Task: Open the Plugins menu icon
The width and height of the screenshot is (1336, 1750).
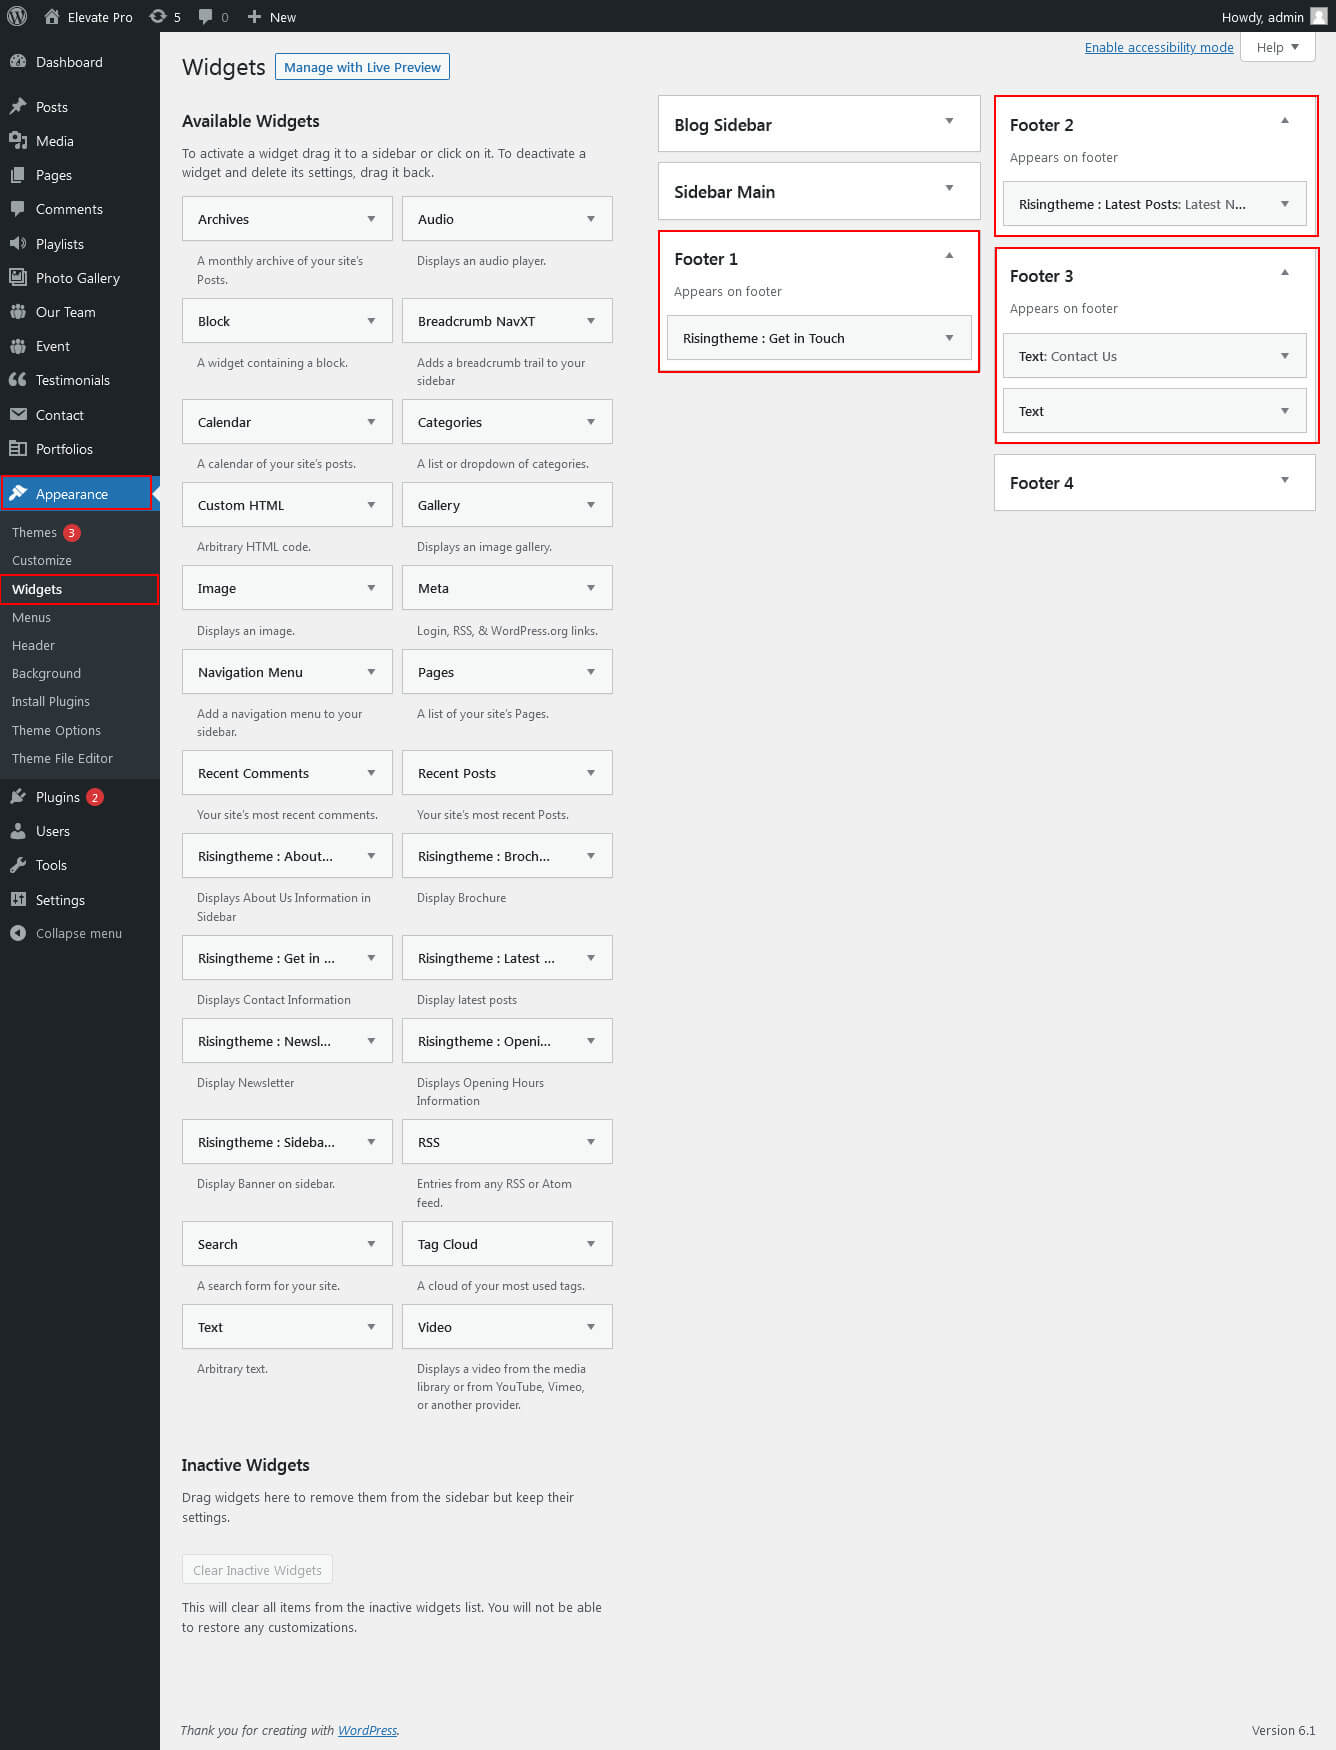Action: coord(17,797)
